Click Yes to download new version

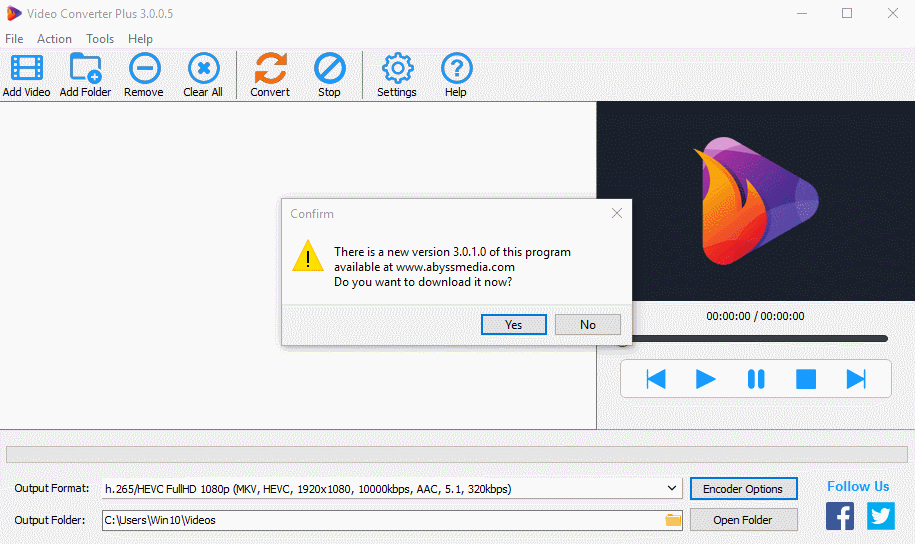[x=513, y=325]
